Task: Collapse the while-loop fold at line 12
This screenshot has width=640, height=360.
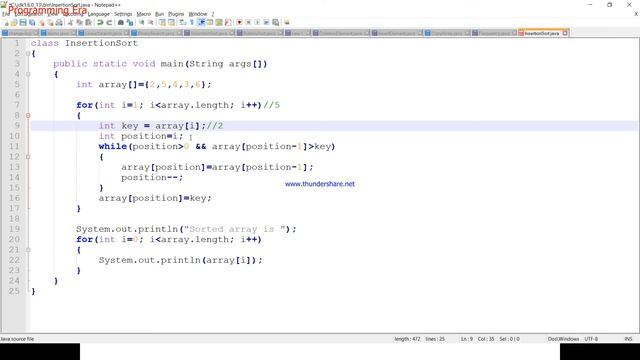Action: 28,157
